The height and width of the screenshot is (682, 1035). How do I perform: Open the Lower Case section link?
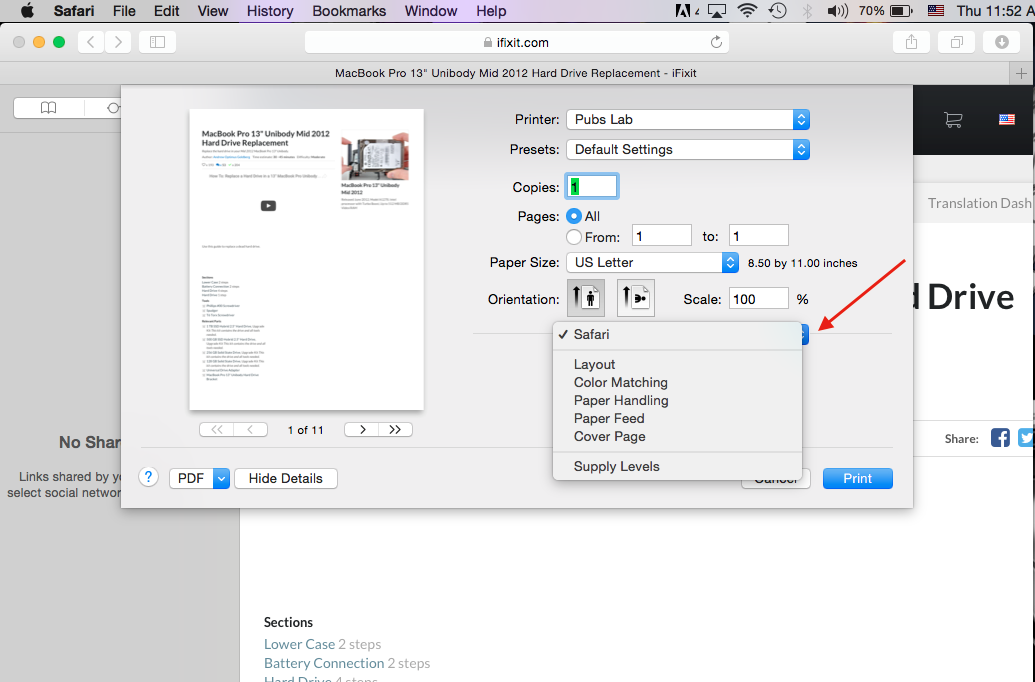click(299, 644)
